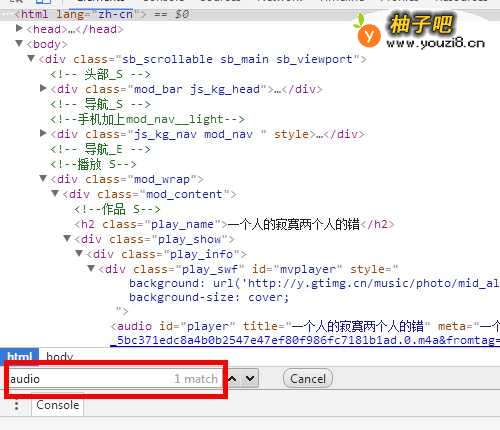Switch to the Console drawer tab
The height and width of the screenshot is (430, 500).
[58, 405]
